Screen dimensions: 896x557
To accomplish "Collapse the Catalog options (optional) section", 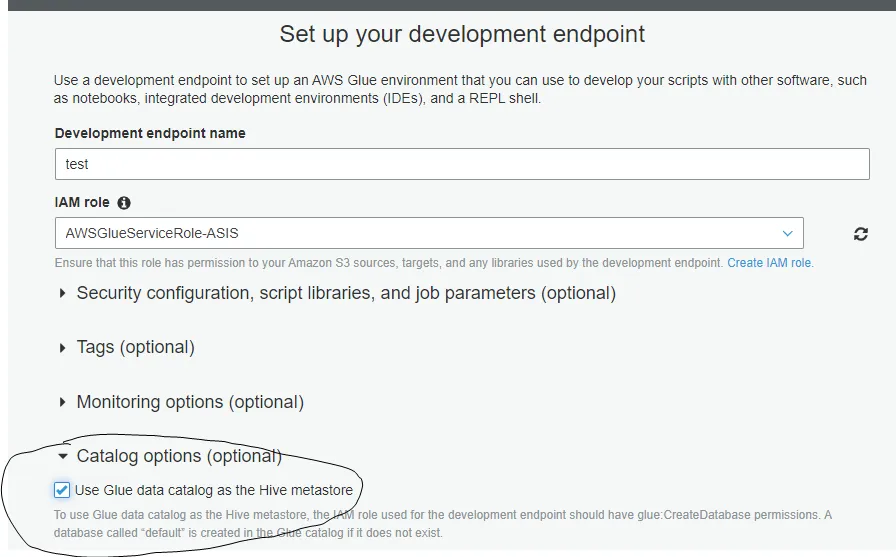I will pos(179,456).
